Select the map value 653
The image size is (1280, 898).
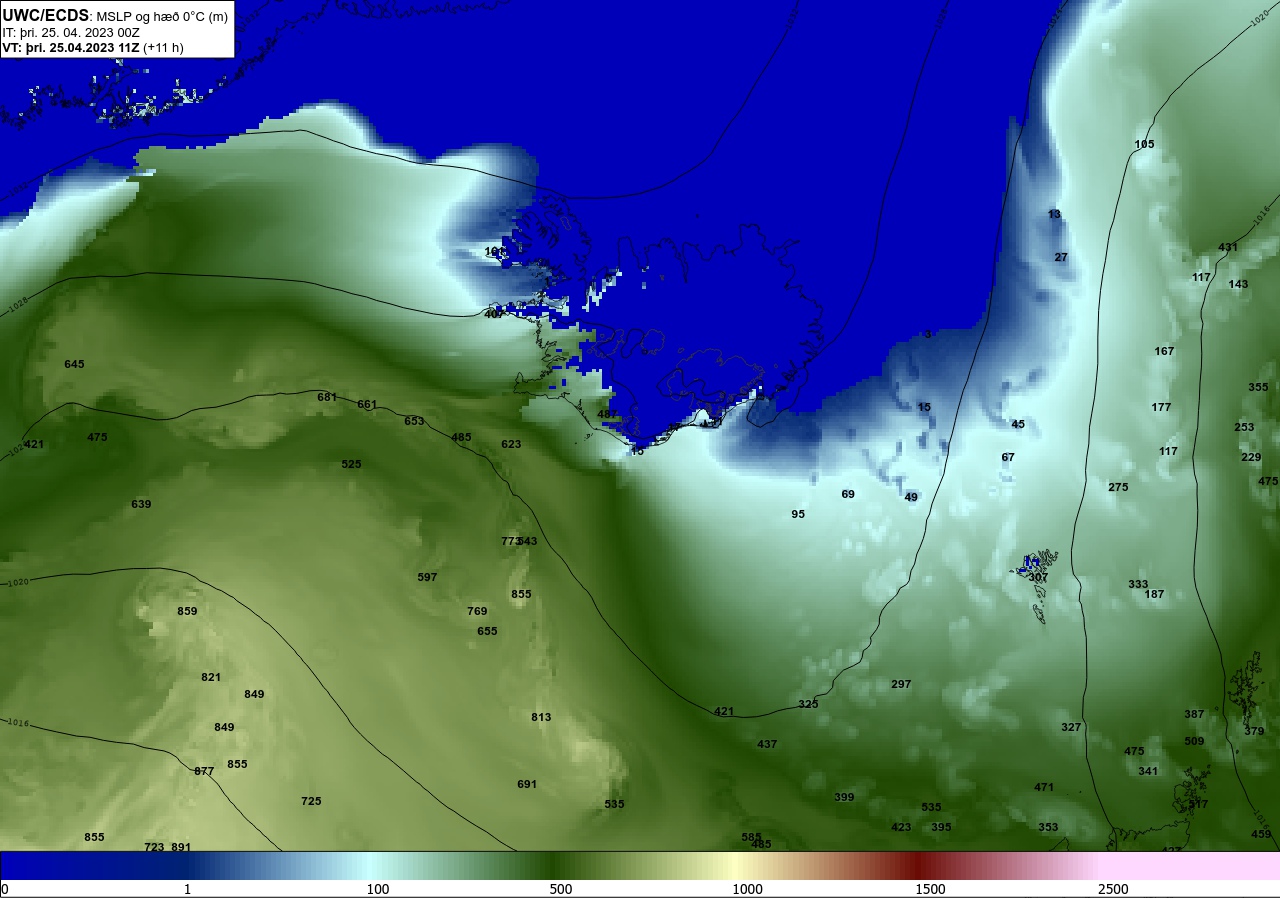(414, 421)
